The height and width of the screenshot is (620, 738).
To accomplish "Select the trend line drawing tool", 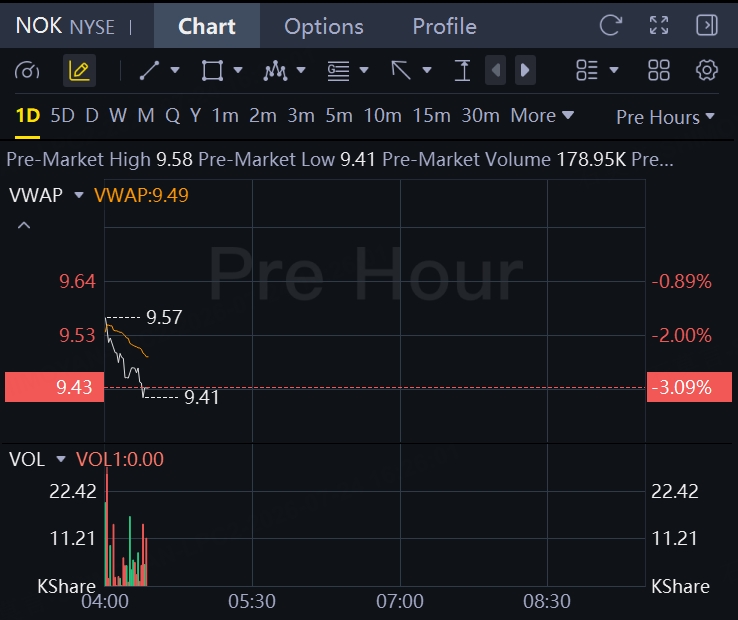I will point(150,71).
